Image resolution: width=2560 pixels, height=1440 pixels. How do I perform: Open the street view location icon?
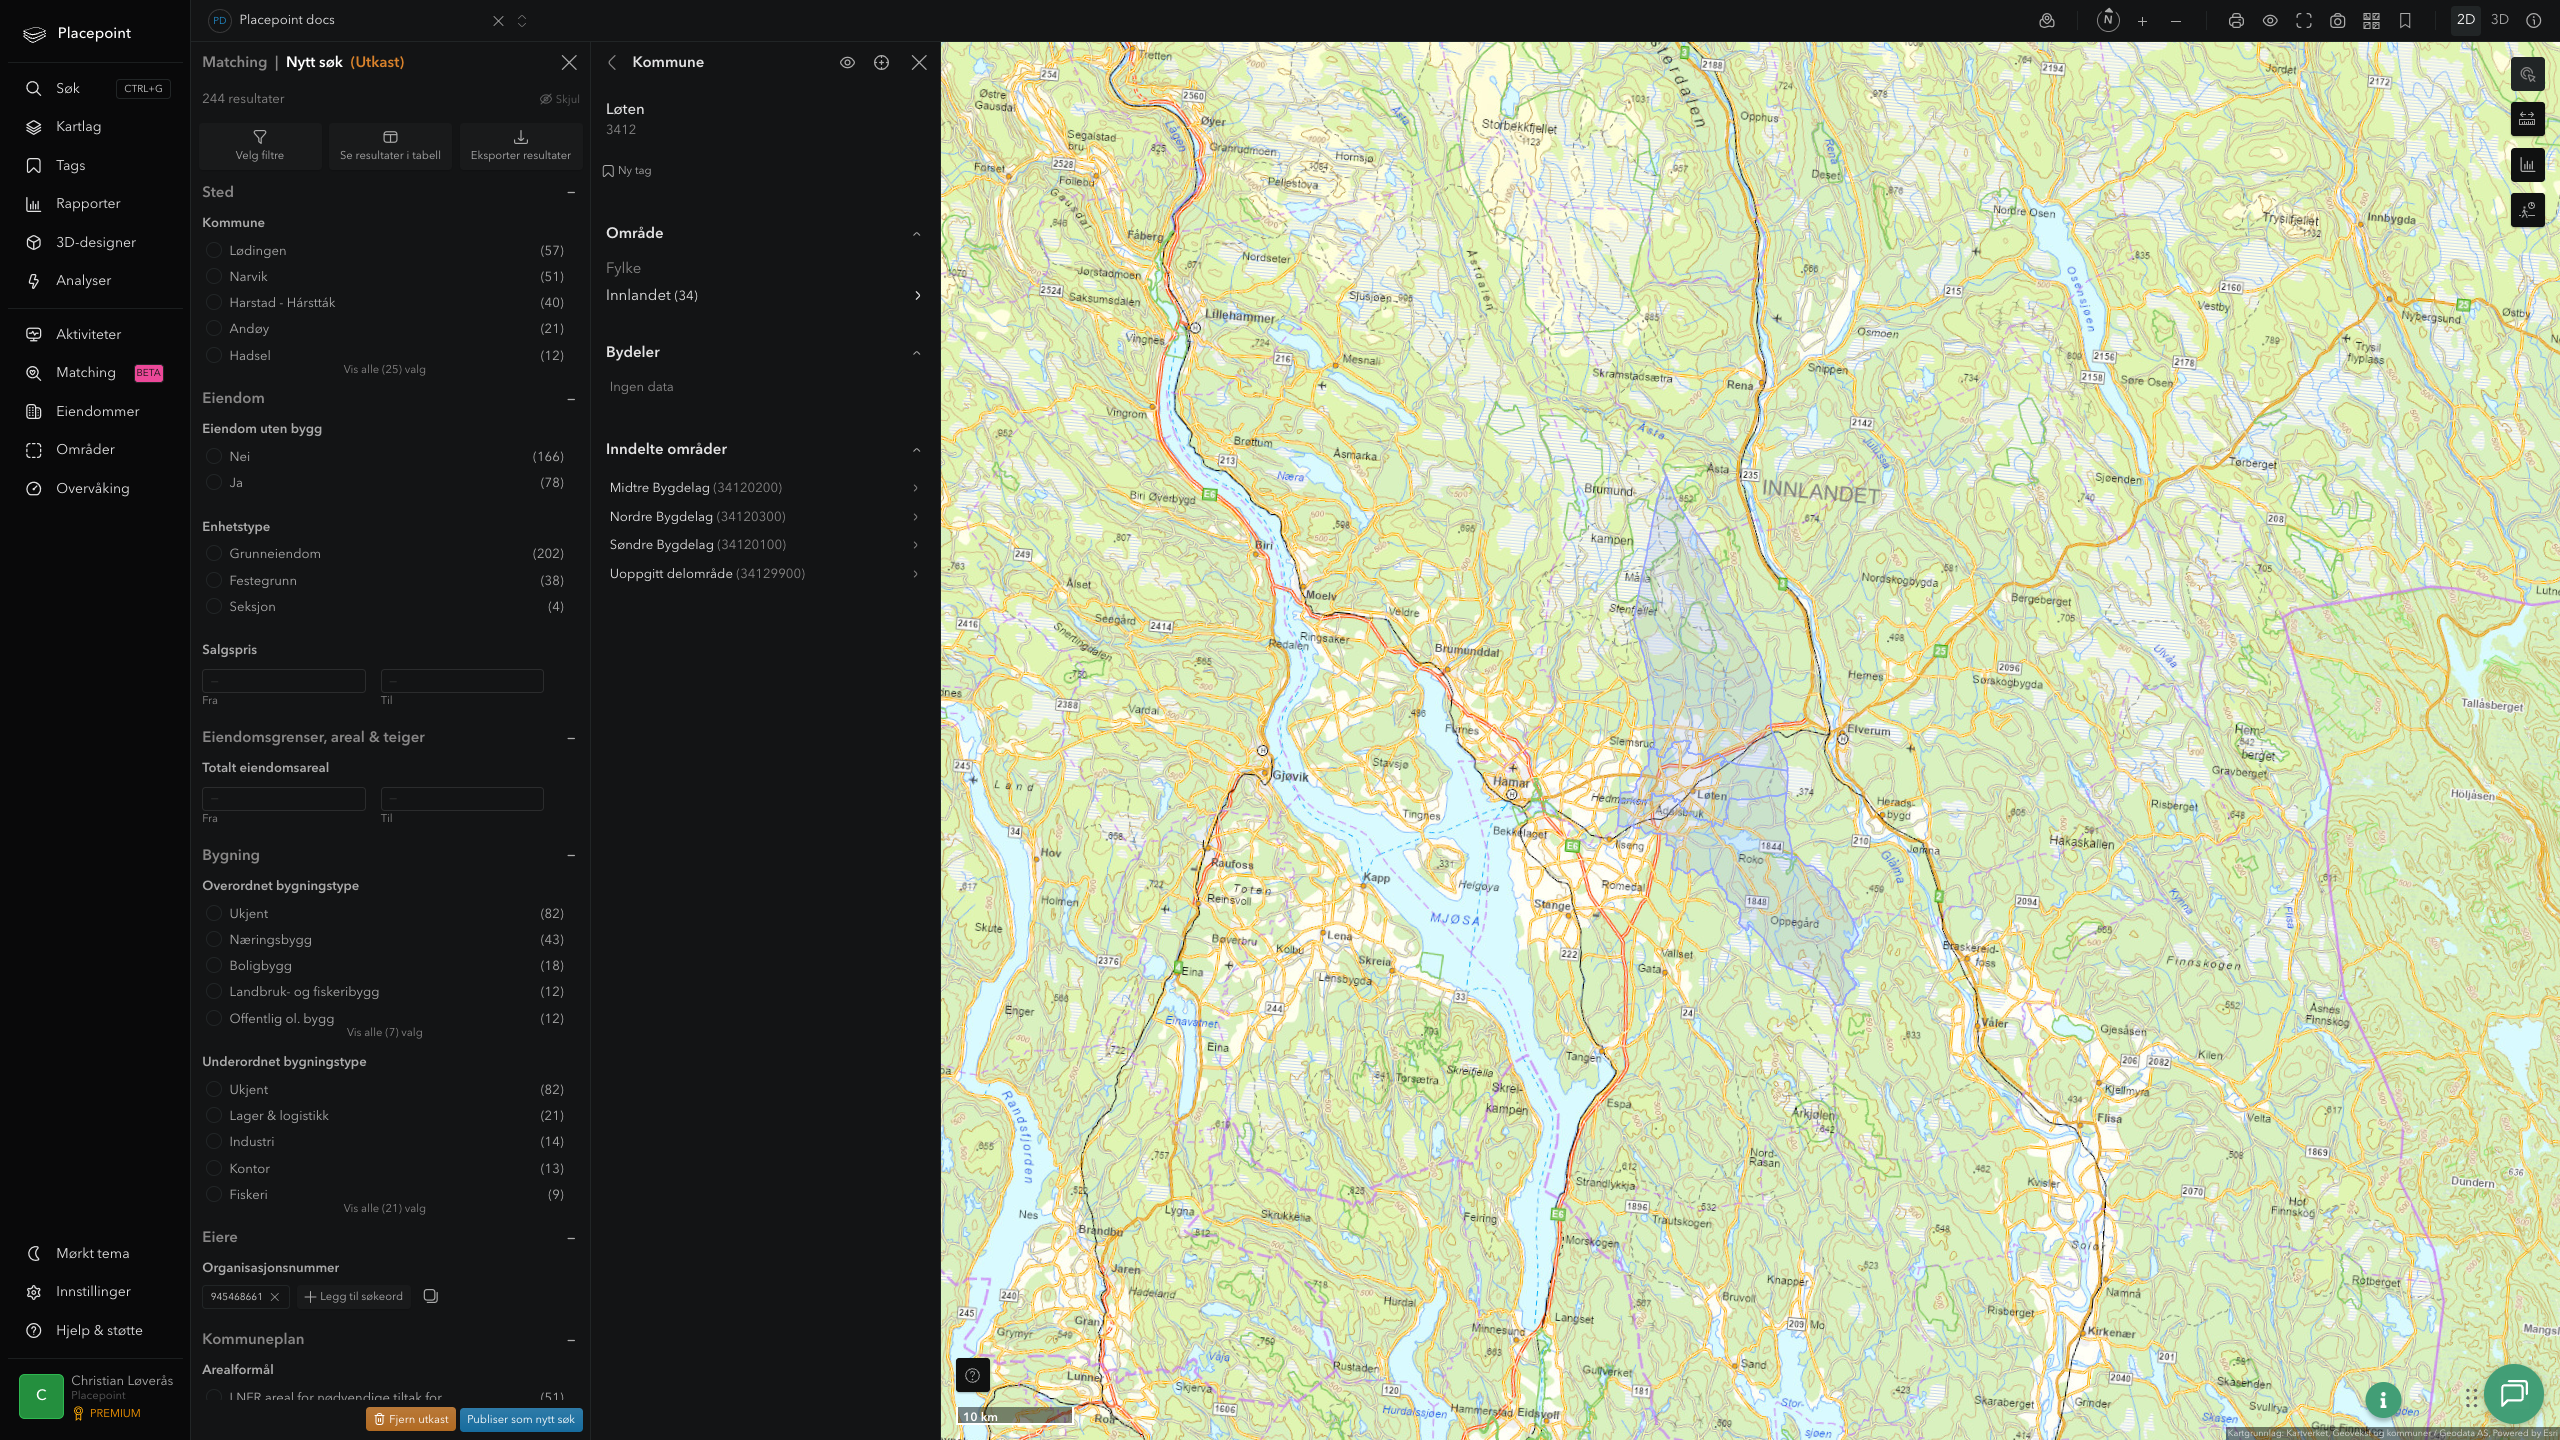coord(2047,21)
